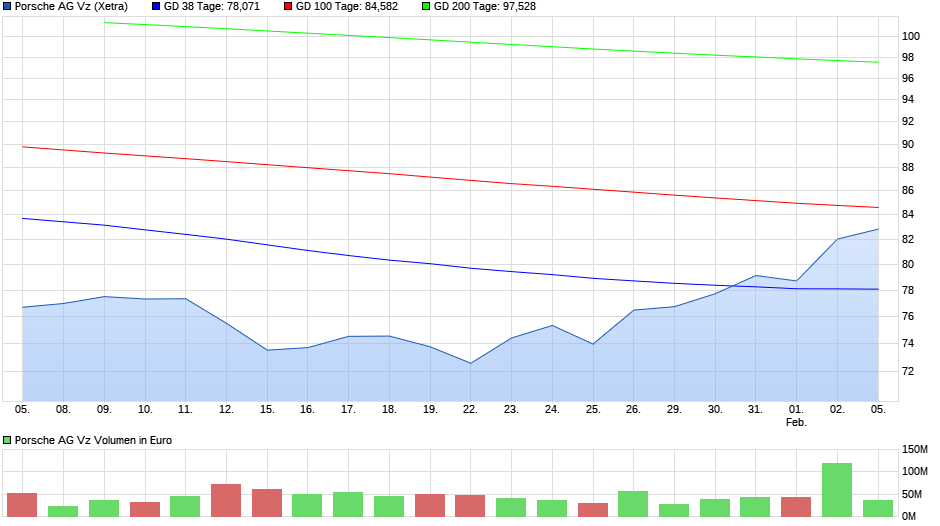Click the 'Feb.' month label on date axis
940x526 pixels.
tap(796, 422)
